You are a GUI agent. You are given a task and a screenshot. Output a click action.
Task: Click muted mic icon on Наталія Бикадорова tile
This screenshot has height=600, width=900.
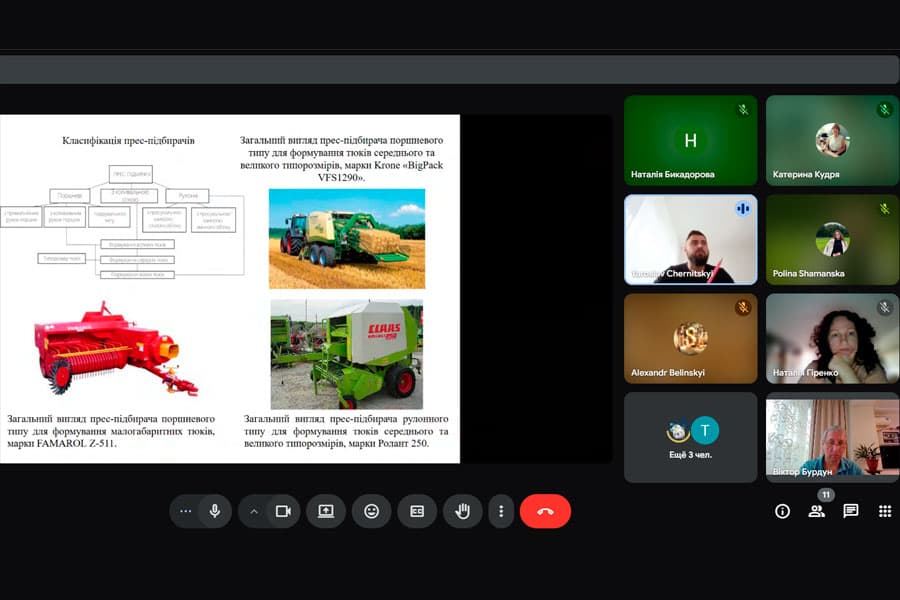[743, 109]
